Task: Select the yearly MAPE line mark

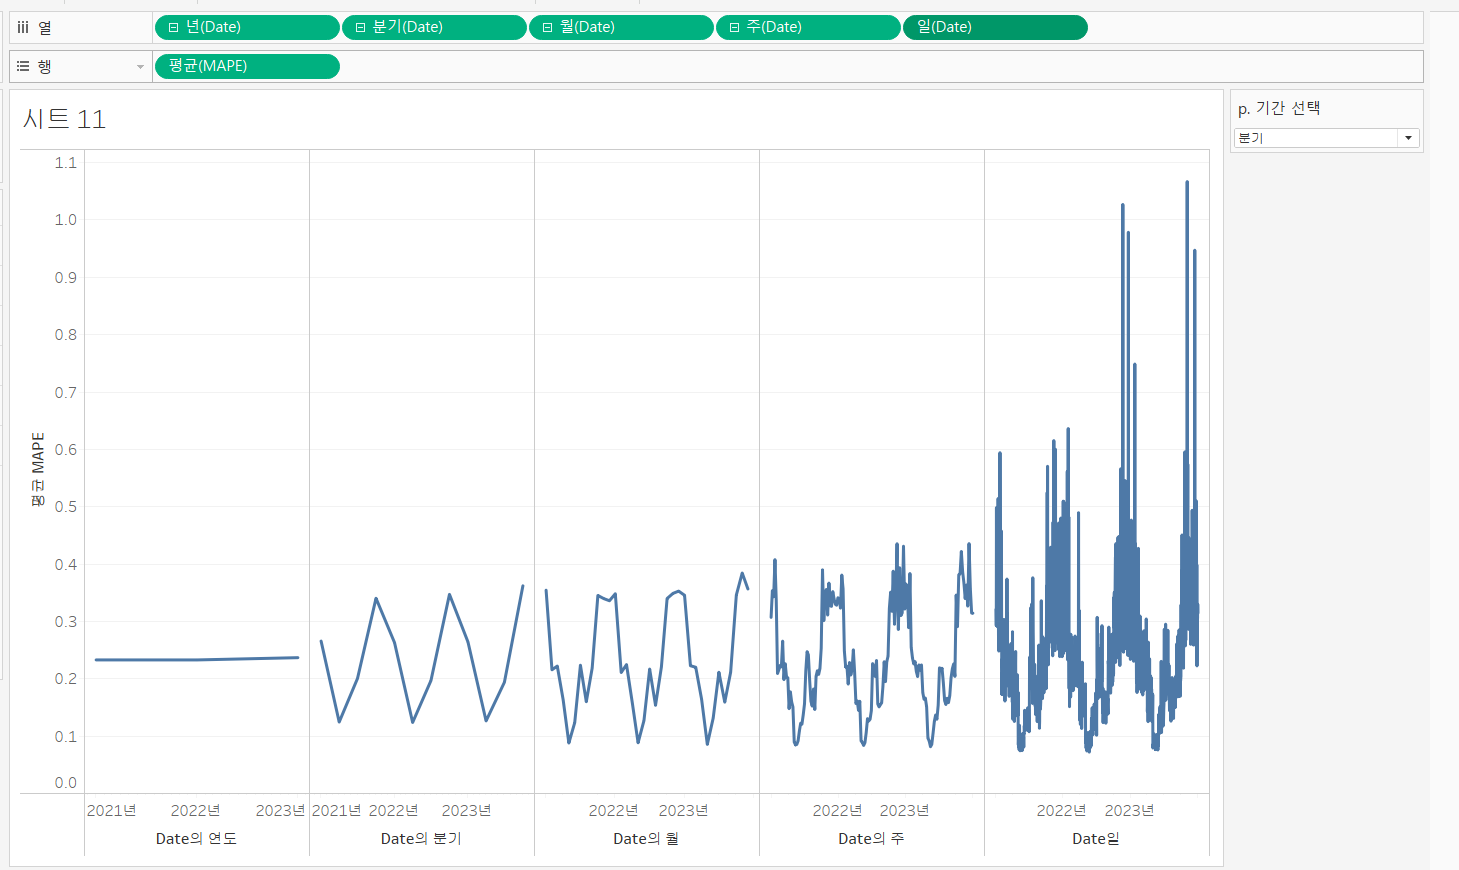Action: (x=197, y=659)
